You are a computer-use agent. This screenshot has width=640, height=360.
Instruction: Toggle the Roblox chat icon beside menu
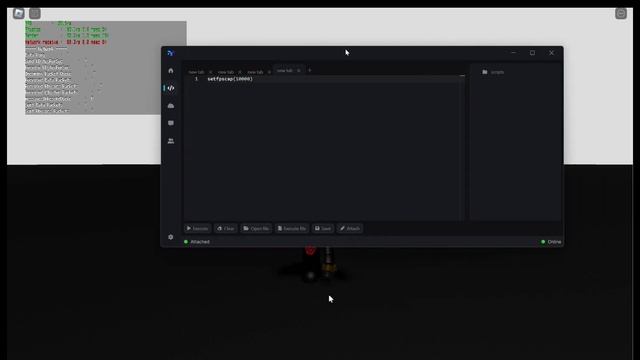click(35, 13)
